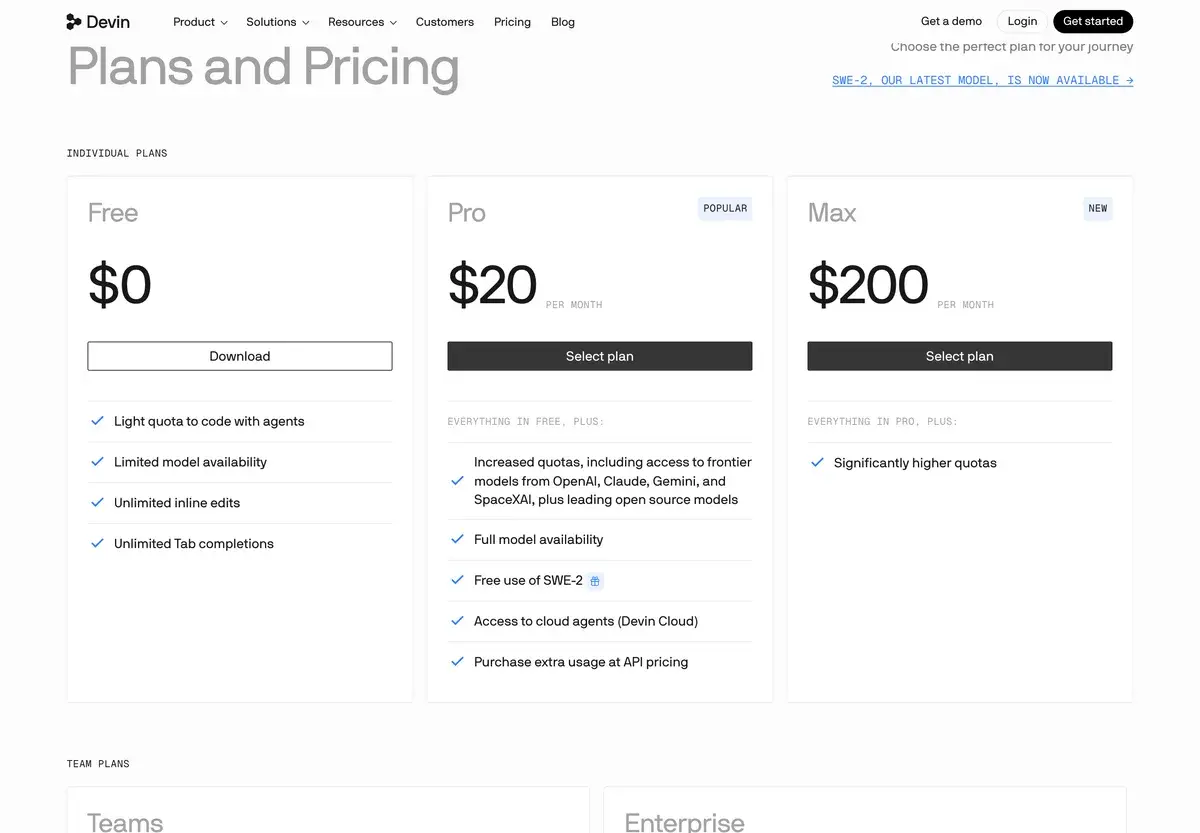Click the checkmark beside Purchase extra usage

pos(457,662)
